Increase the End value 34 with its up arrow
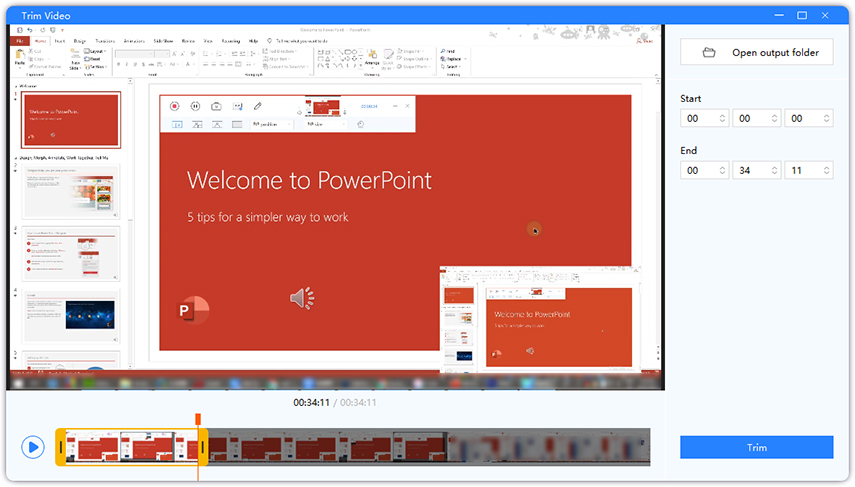855x487 pixels. [x=774, y=168]
